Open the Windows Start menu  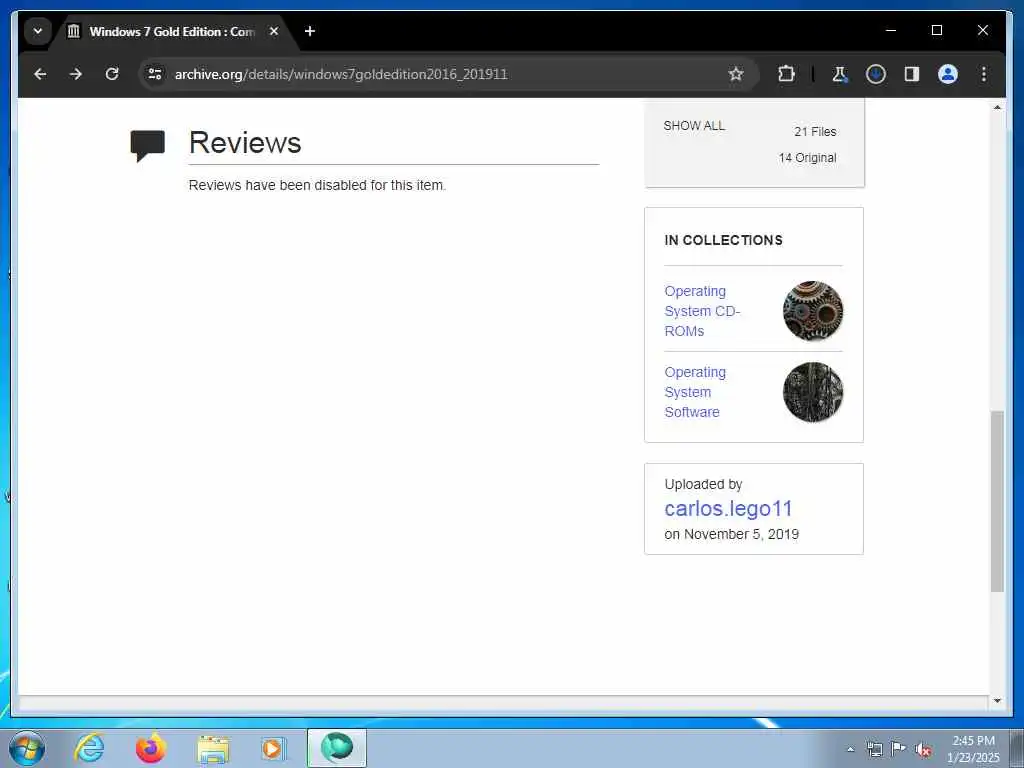(x=27, y=748)
